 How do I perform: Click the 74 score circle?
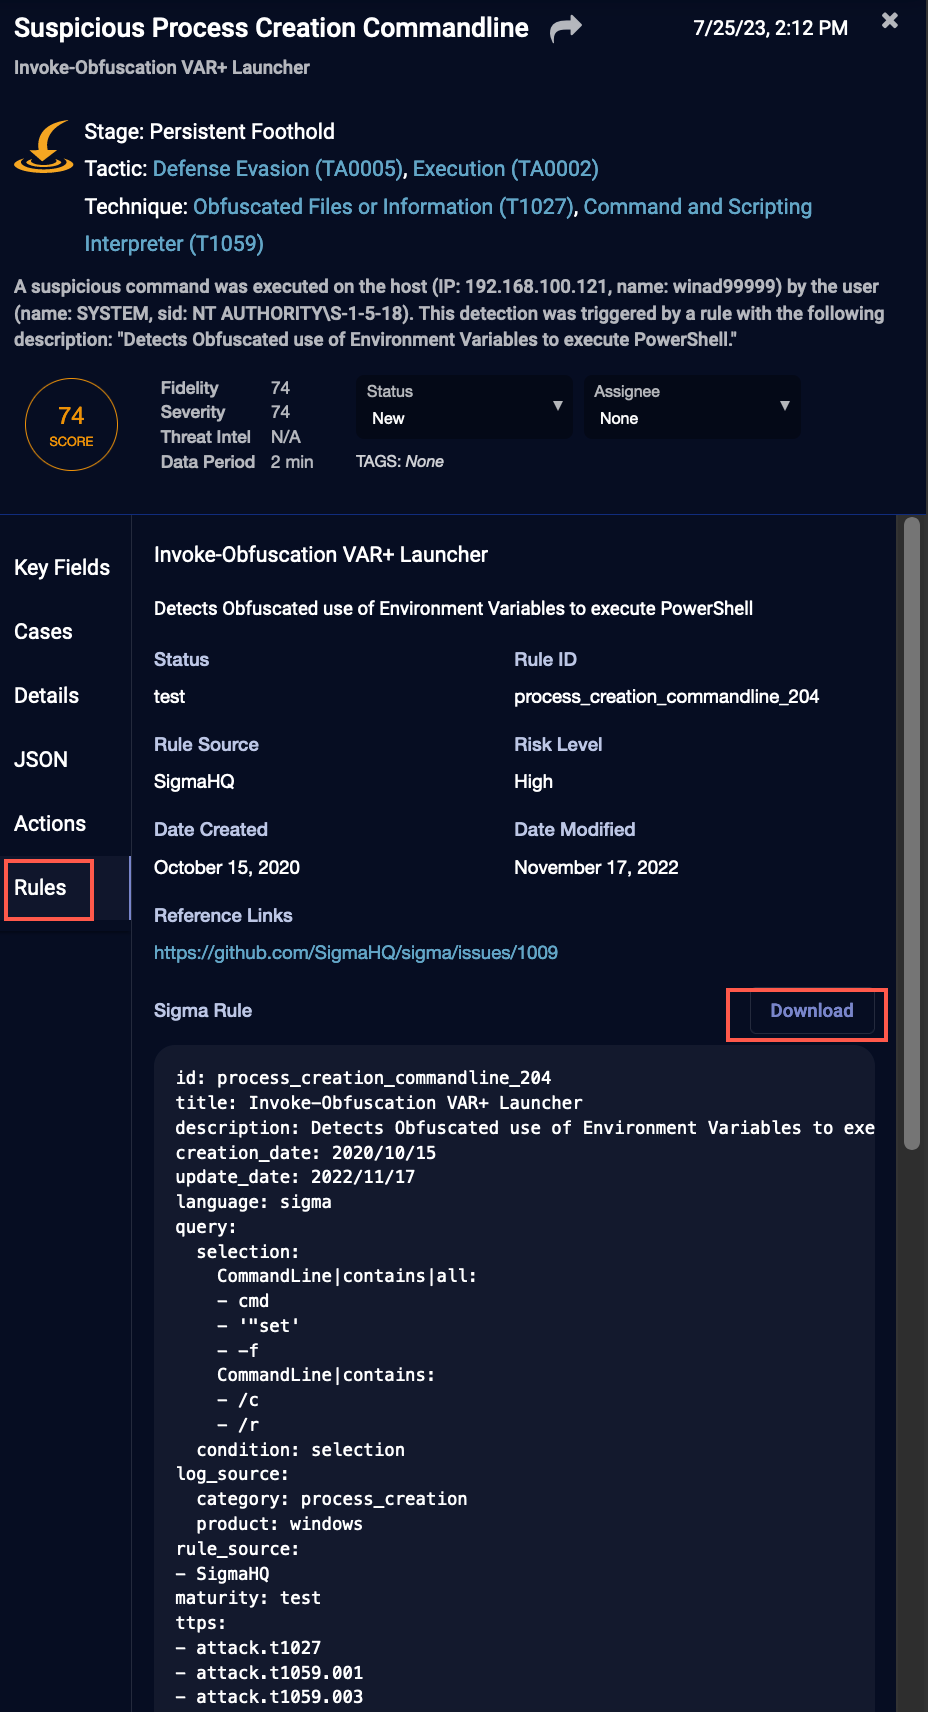(x=71, y=425)
